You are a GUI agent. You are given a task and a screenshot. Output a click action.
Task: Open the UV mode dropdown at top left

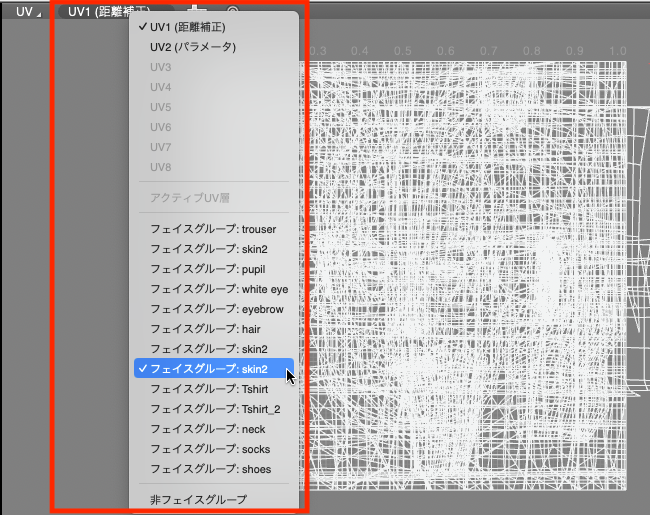pyautogui.click(x=29, y=12)
